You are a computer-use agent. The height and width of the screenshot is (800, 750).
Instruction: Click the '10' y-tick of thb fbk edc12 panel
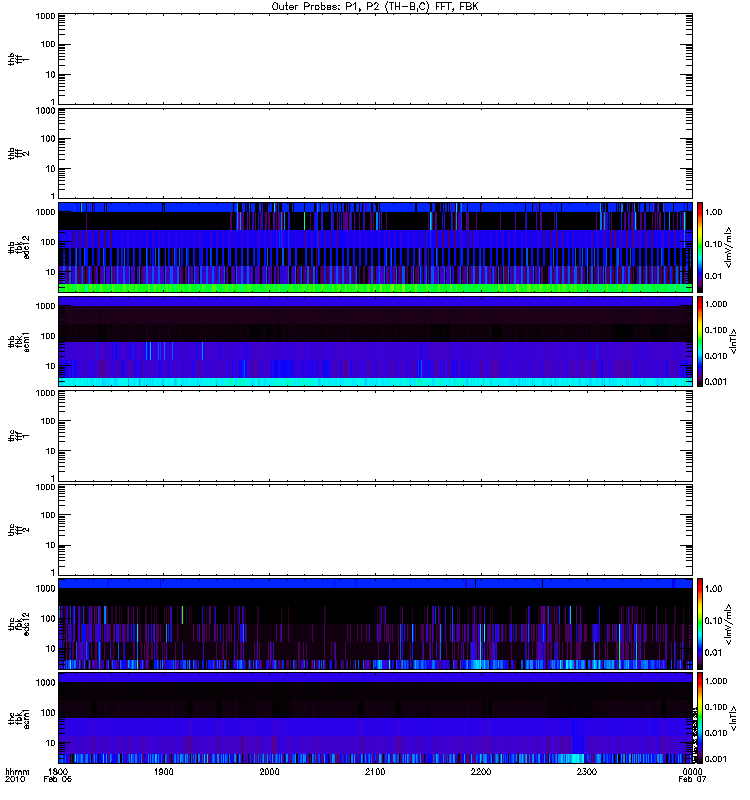(50, 272)
